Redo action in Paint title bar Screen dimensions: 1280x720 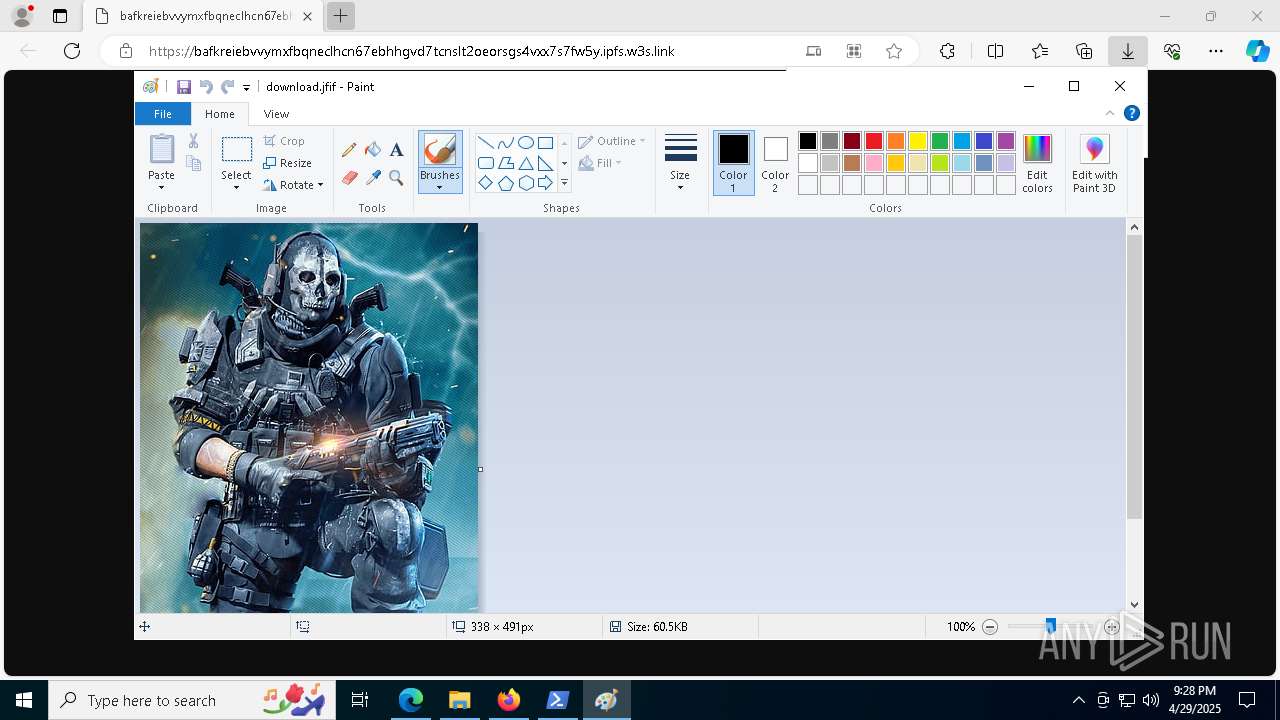[x=227, y=87]
